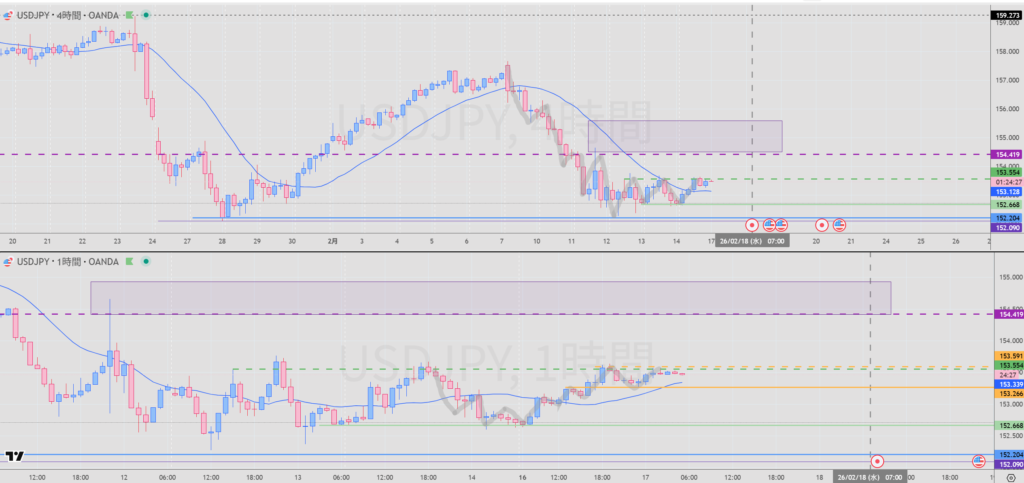The height and width of the screenshot is (483, 1024).
Task: Click the USDJPY symbol flag icon on 4-hour chart
Action: click(8, 15)
